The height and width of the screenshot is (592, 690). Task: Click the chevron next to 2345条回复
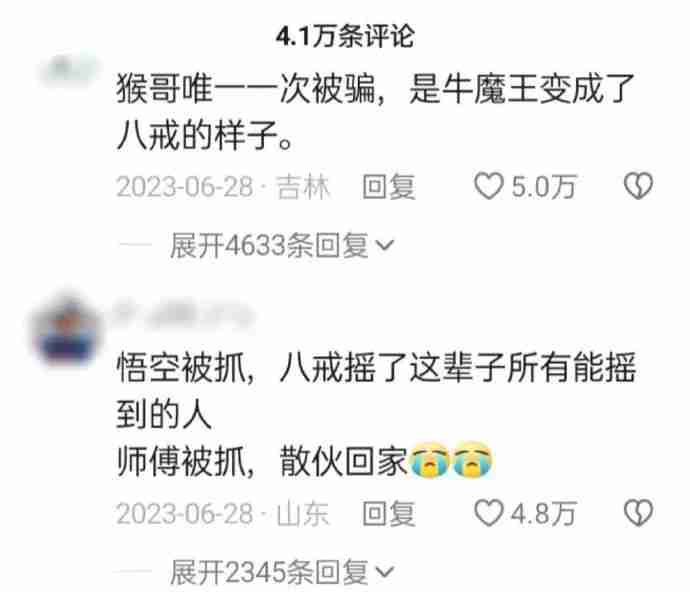click(385, 573)
